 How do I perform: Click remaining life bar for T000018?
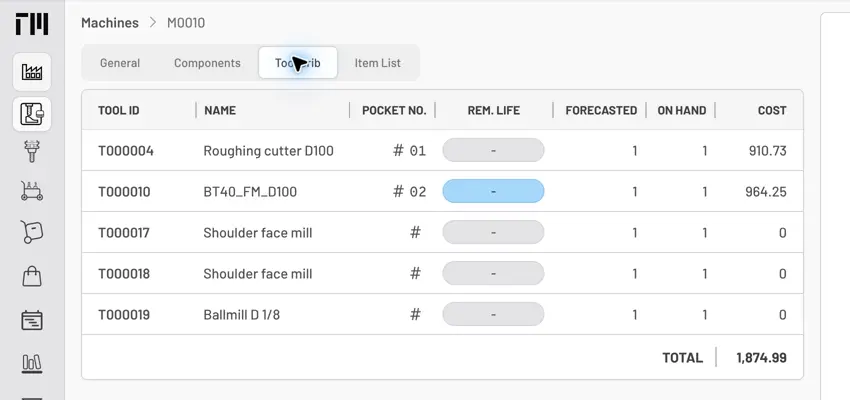[493, 274]
